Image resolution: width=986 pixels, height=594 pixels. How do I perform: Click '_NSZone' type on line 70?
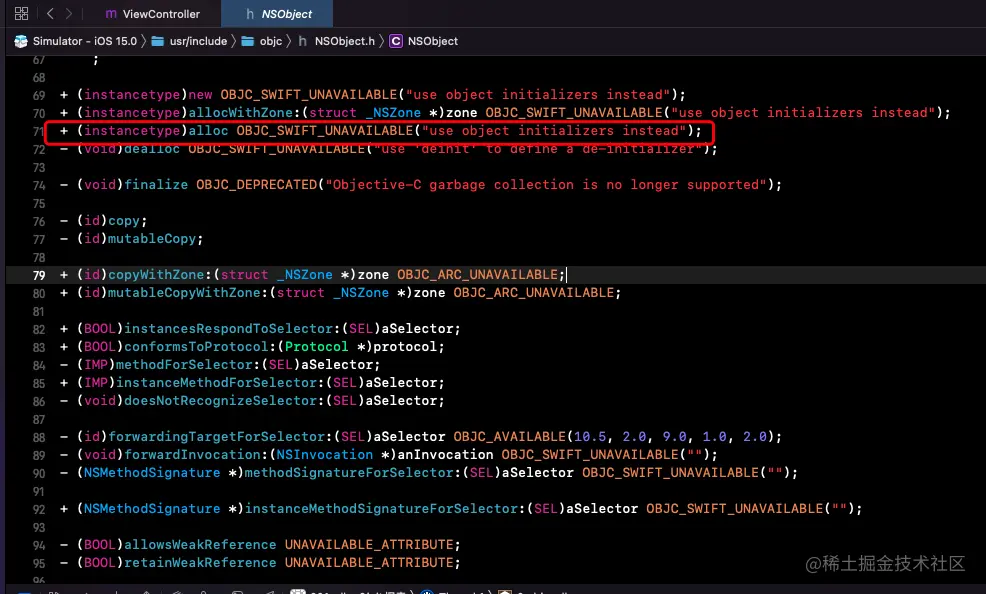point(393,113)
